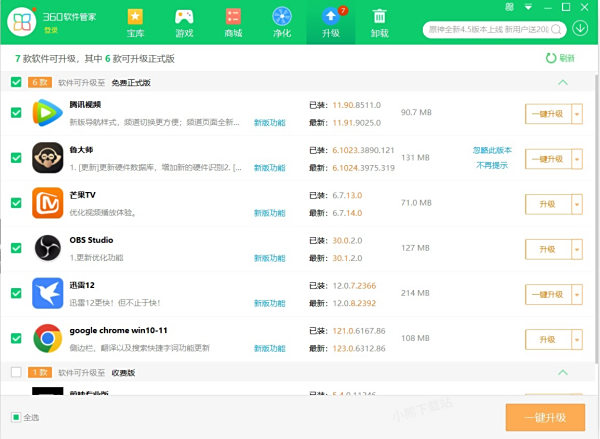This screenshot has width=600, height=439.
Task: Click 一键升级 for 迅雷12
Action: coord(548,295)
